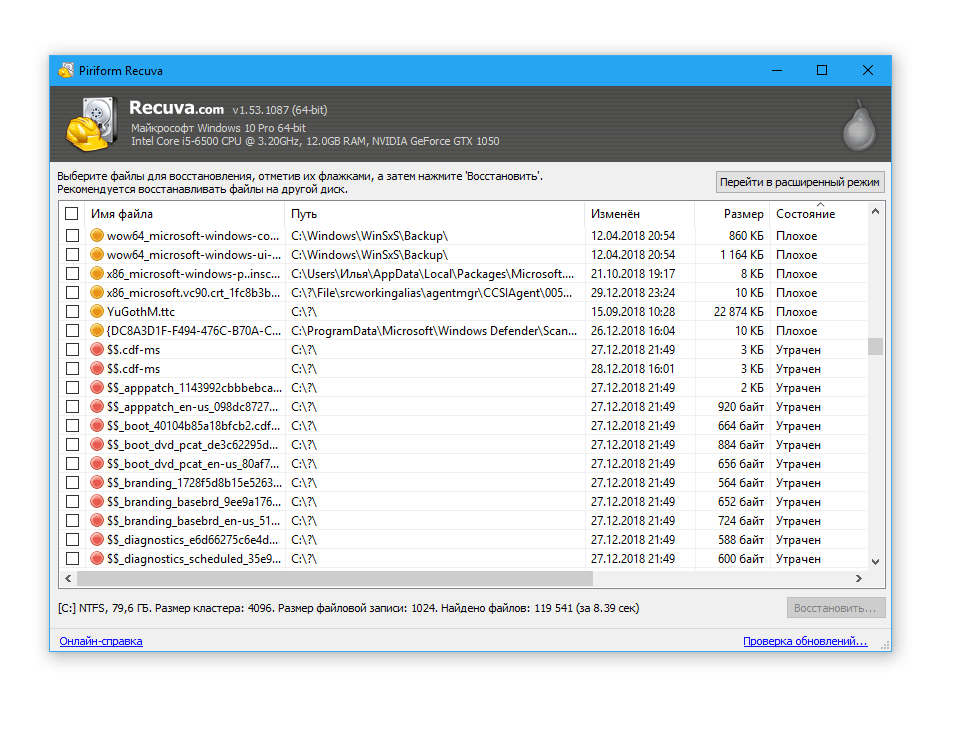Toggle the select-all checkbox in the header row
The image size is (961, 732).
click(x=72, y=214)
